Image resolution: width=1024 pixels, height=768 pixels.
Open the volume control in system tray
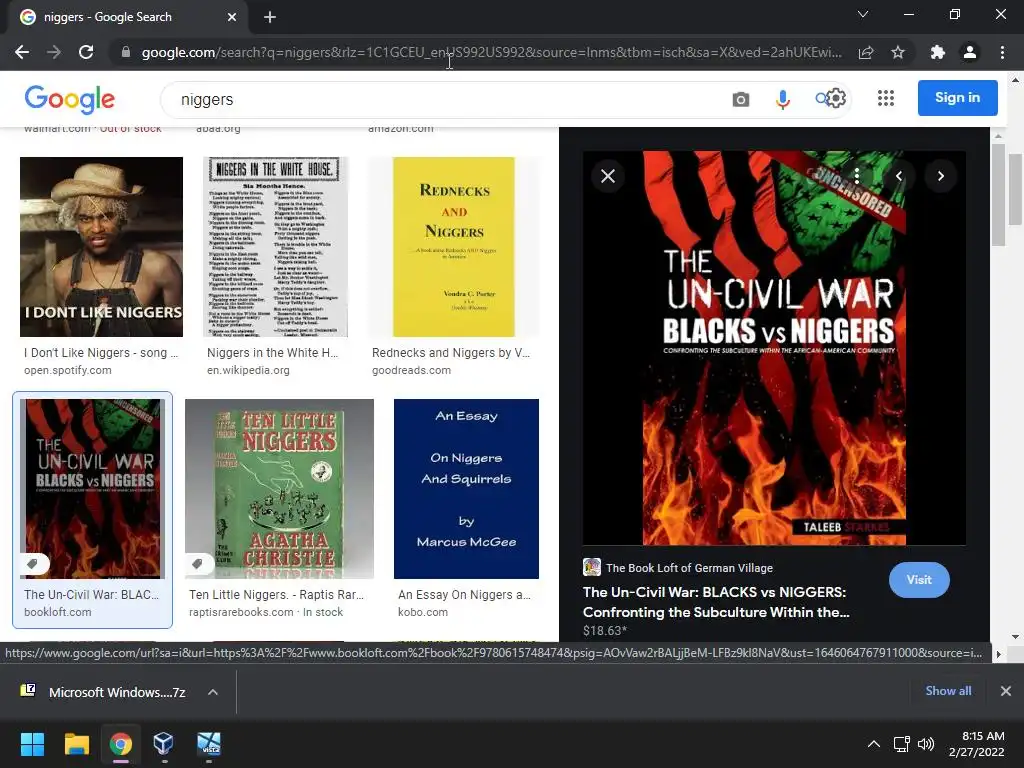click(926, 744)
